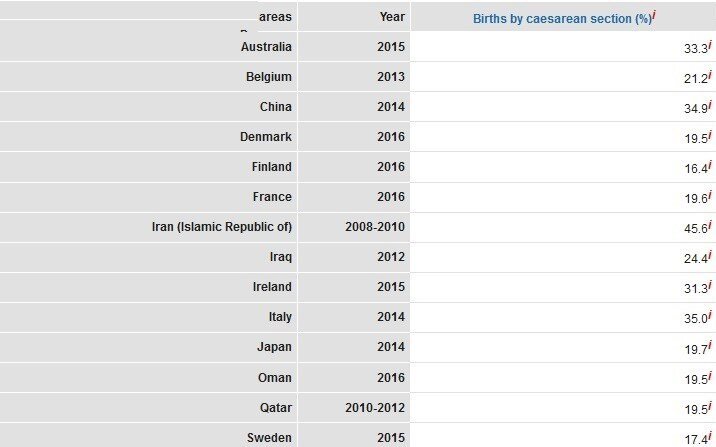This screenshot has height=447, width=716.
Task: Select the Oman country cell
Action: [273, 378]
